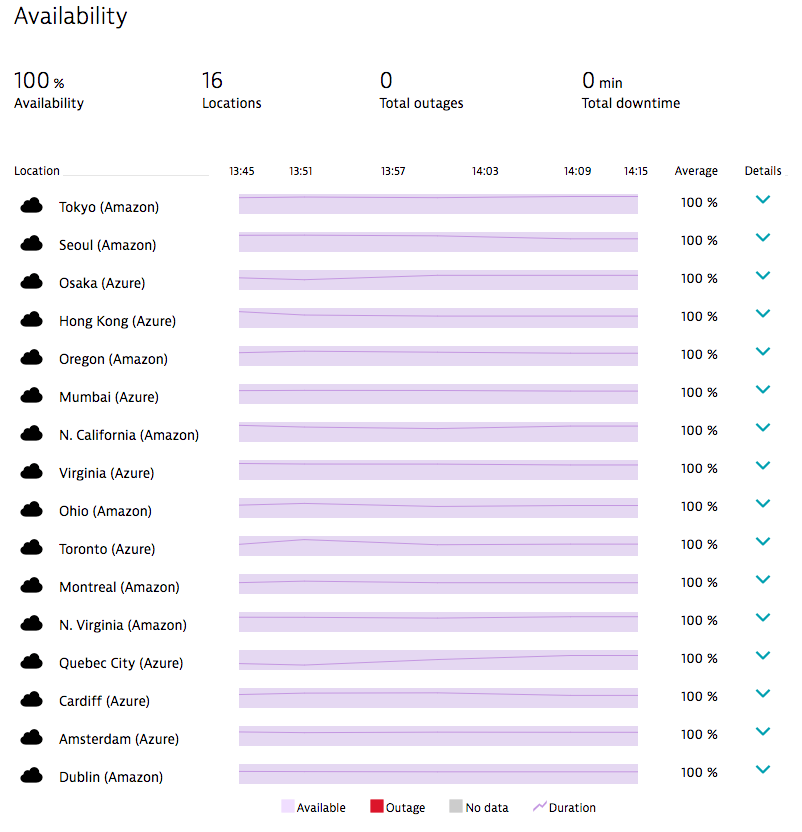
Task: Click the N. California (Amazon) location name
Action: pos(129,435)
